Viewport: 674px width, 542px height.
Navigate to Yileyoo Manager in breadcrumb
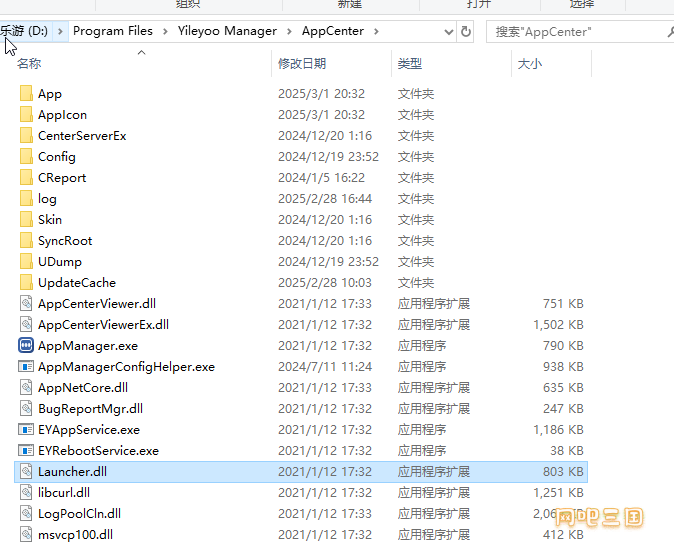[x=227, y=31]
